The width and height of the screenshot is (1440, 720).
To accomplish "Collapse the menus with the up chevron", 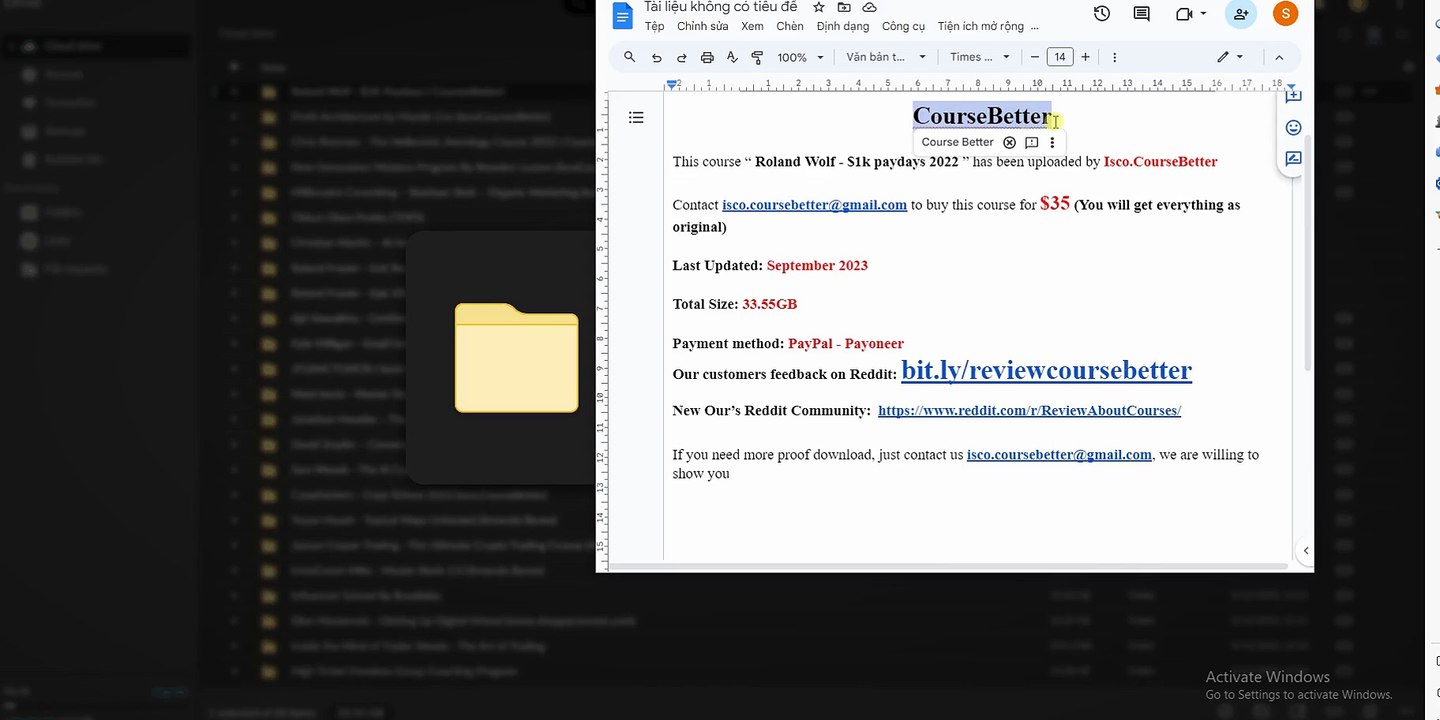I will 1279,57.
